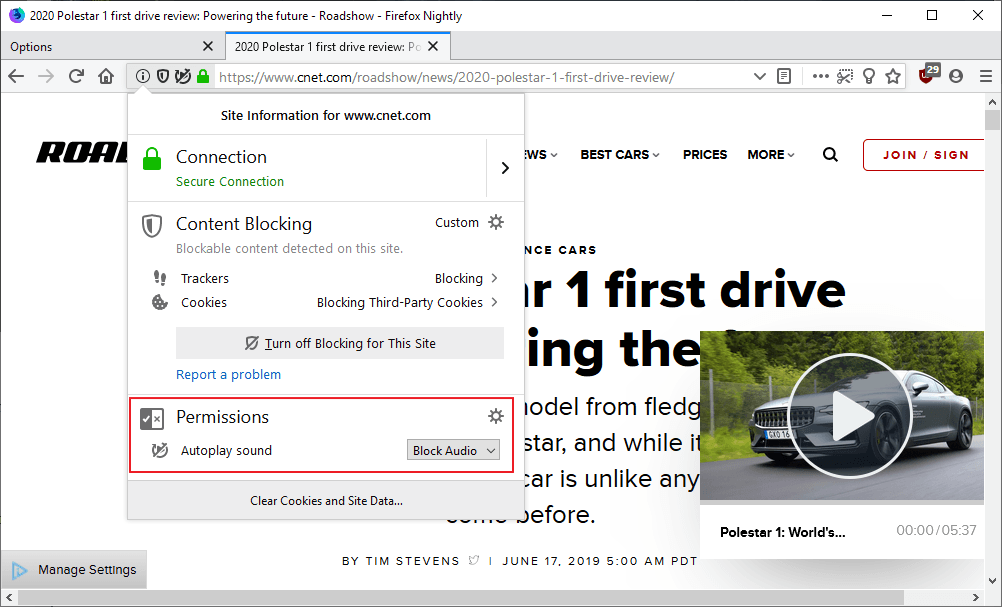The image size is (1002, 607).
Task: Open the URL bar history dropdown arrow
Action: click(x=759, y=77)
